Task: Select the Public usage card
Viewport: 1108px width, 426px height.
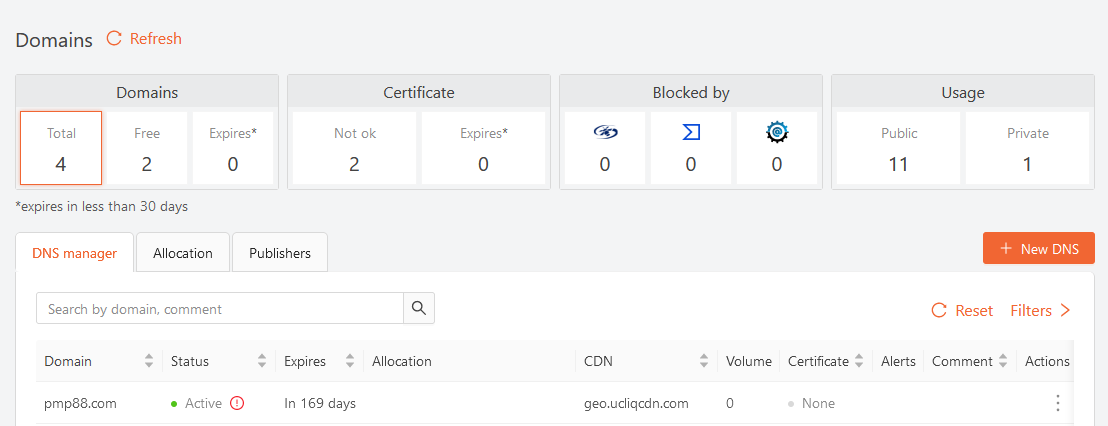Action: (898, 148)
